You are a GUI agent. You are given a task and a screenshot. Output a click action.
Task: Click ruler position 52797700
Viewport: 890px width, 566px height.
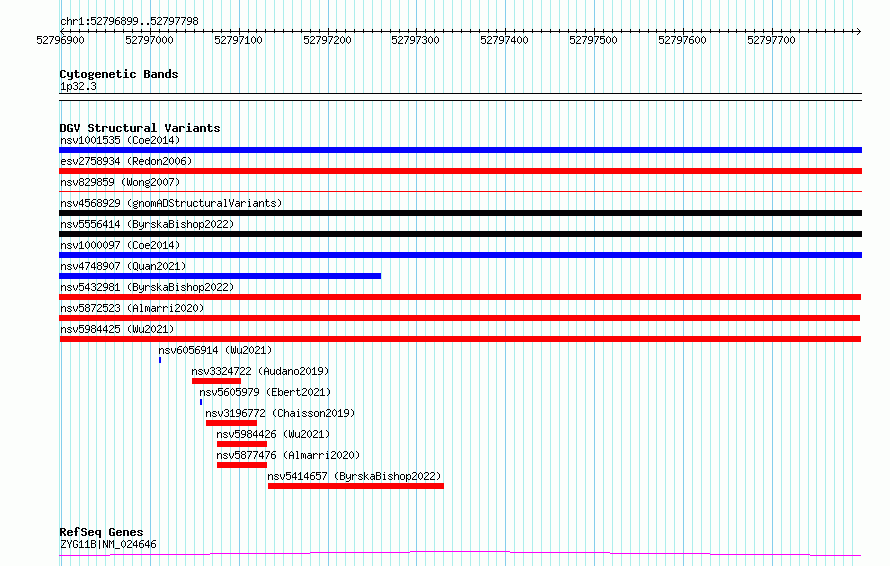tap(771, 40)
